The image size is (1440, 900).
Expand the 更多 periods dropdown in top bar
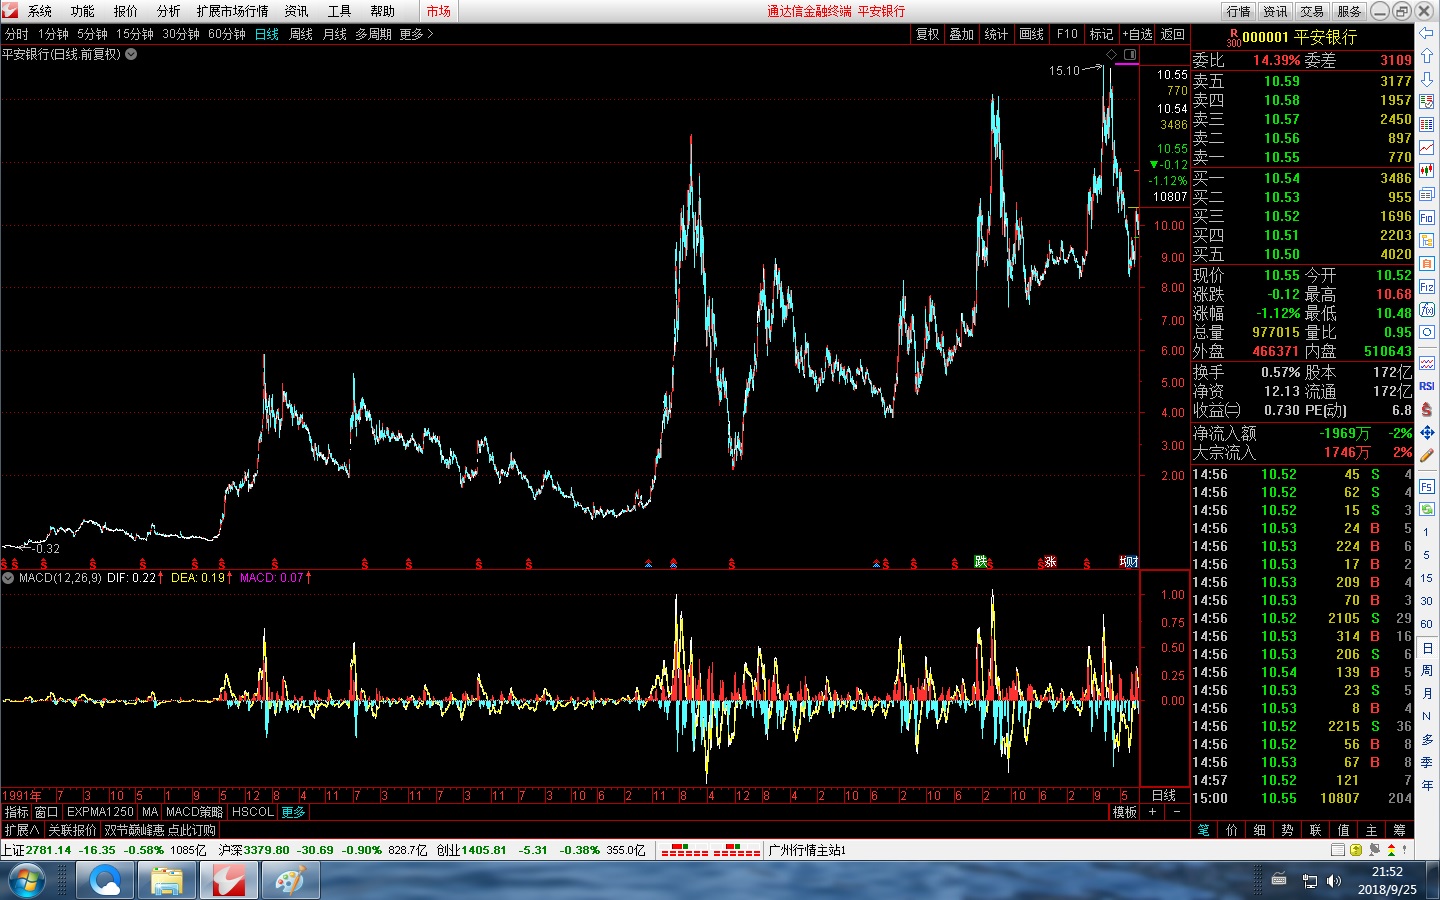coord(416,34)
